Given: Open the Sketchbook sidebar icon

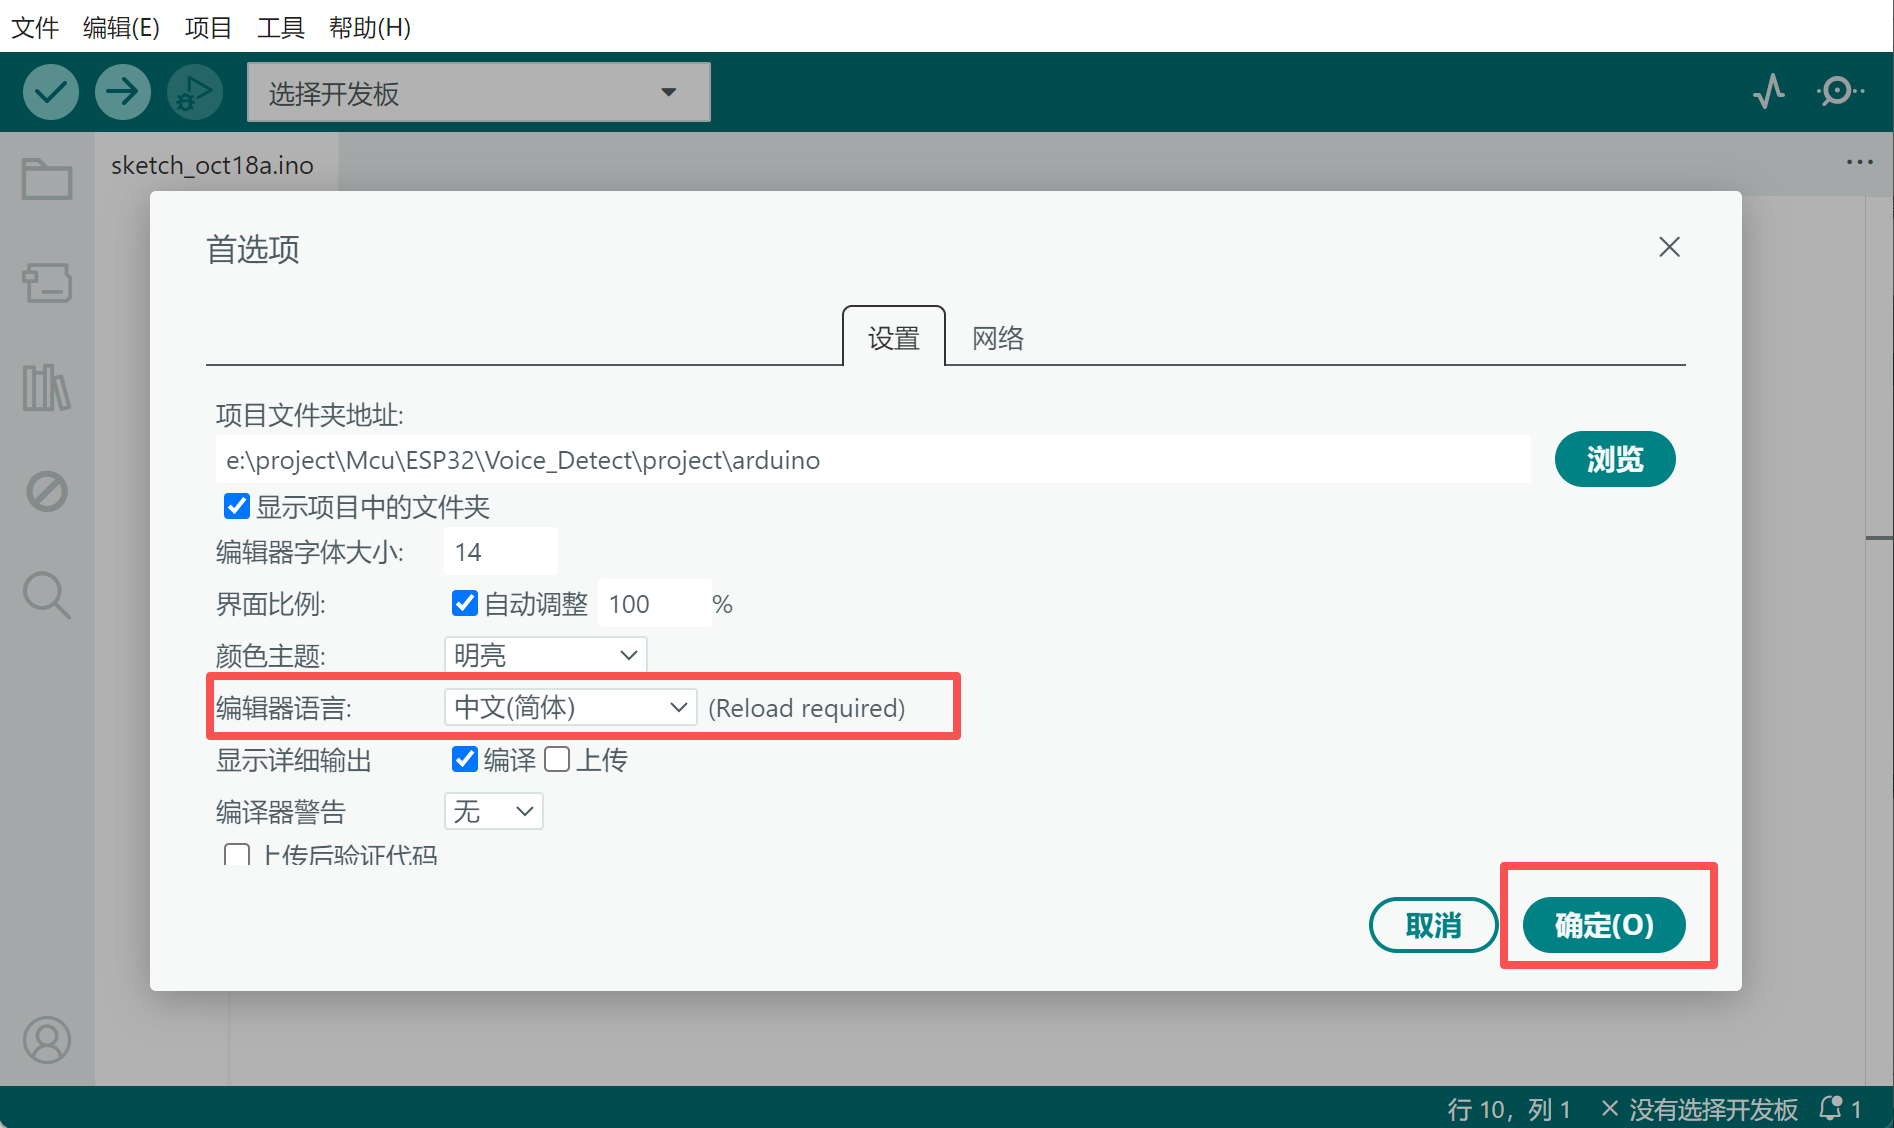Looking at the screenshot, I should coord(46,179).
